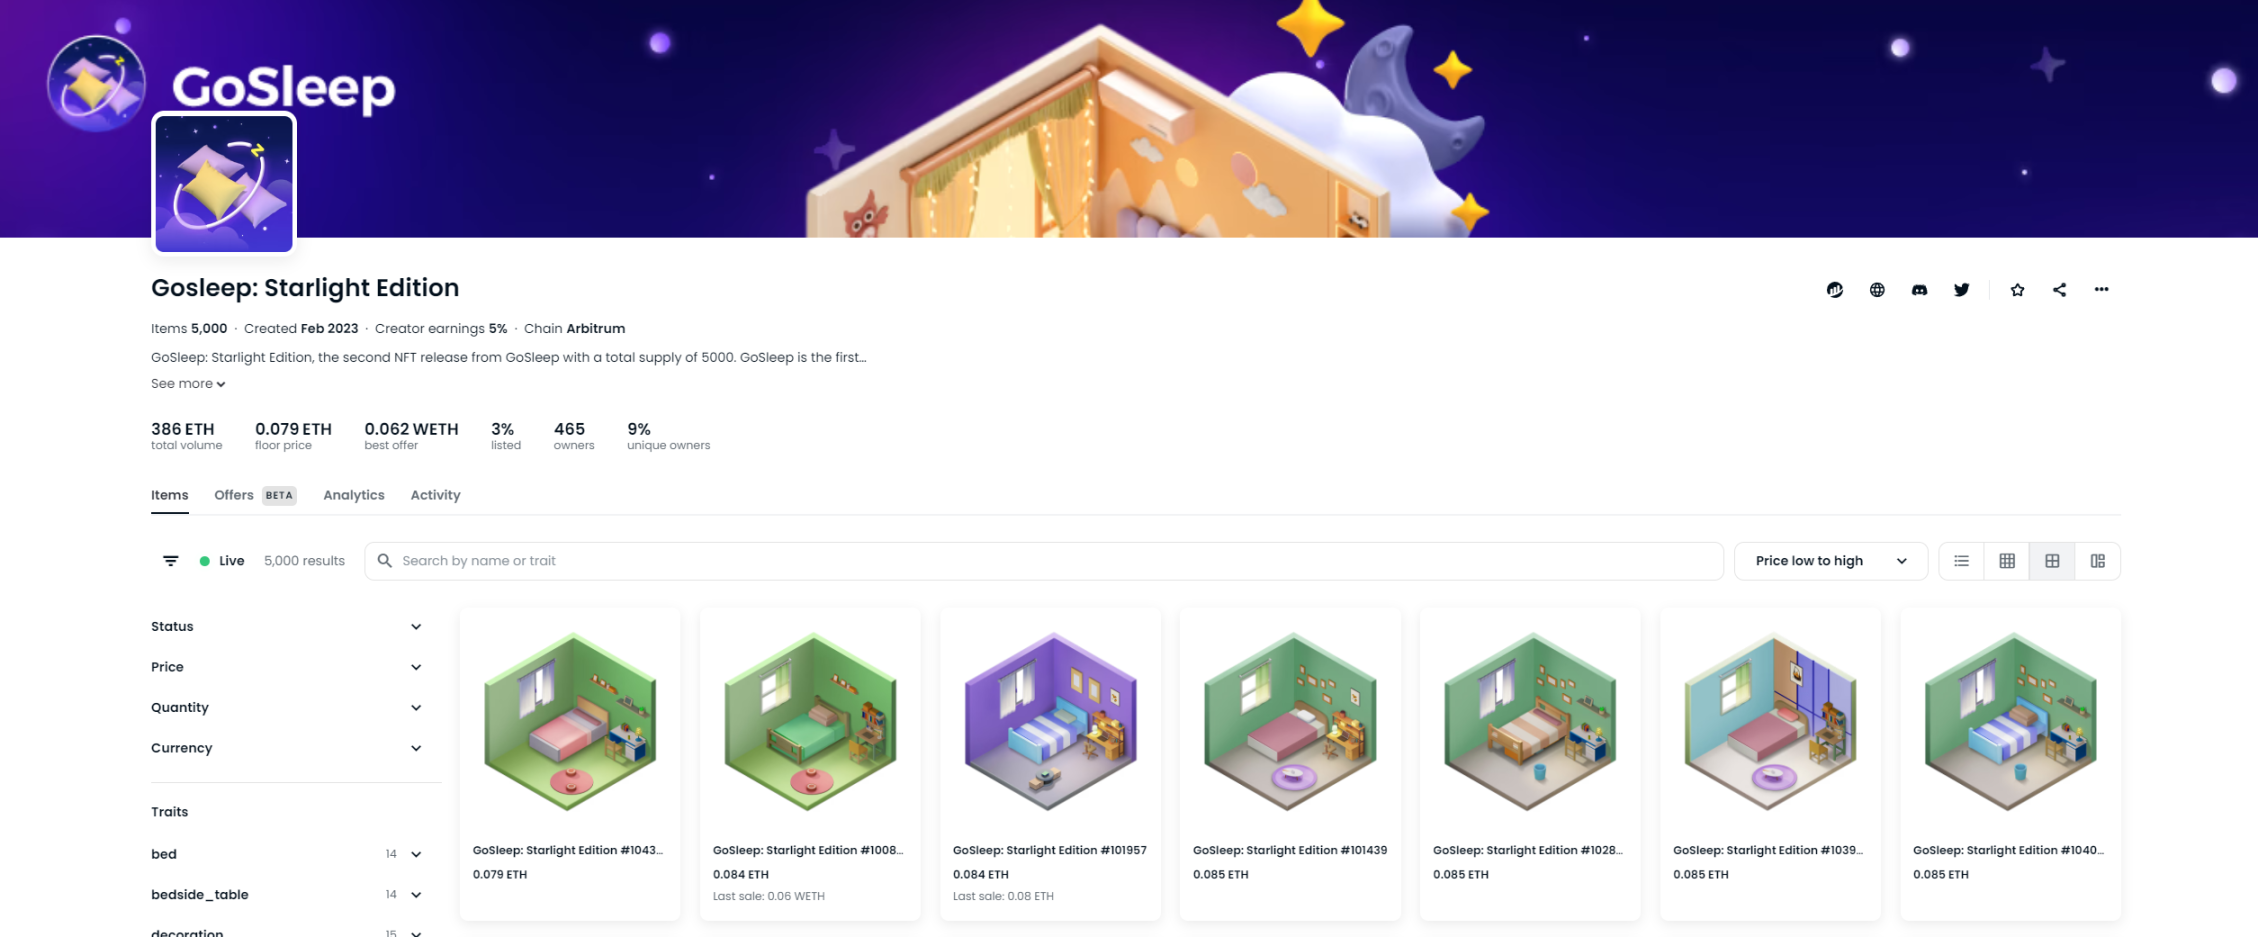
Task: Expand the bed trait filter
Action: 287,854
